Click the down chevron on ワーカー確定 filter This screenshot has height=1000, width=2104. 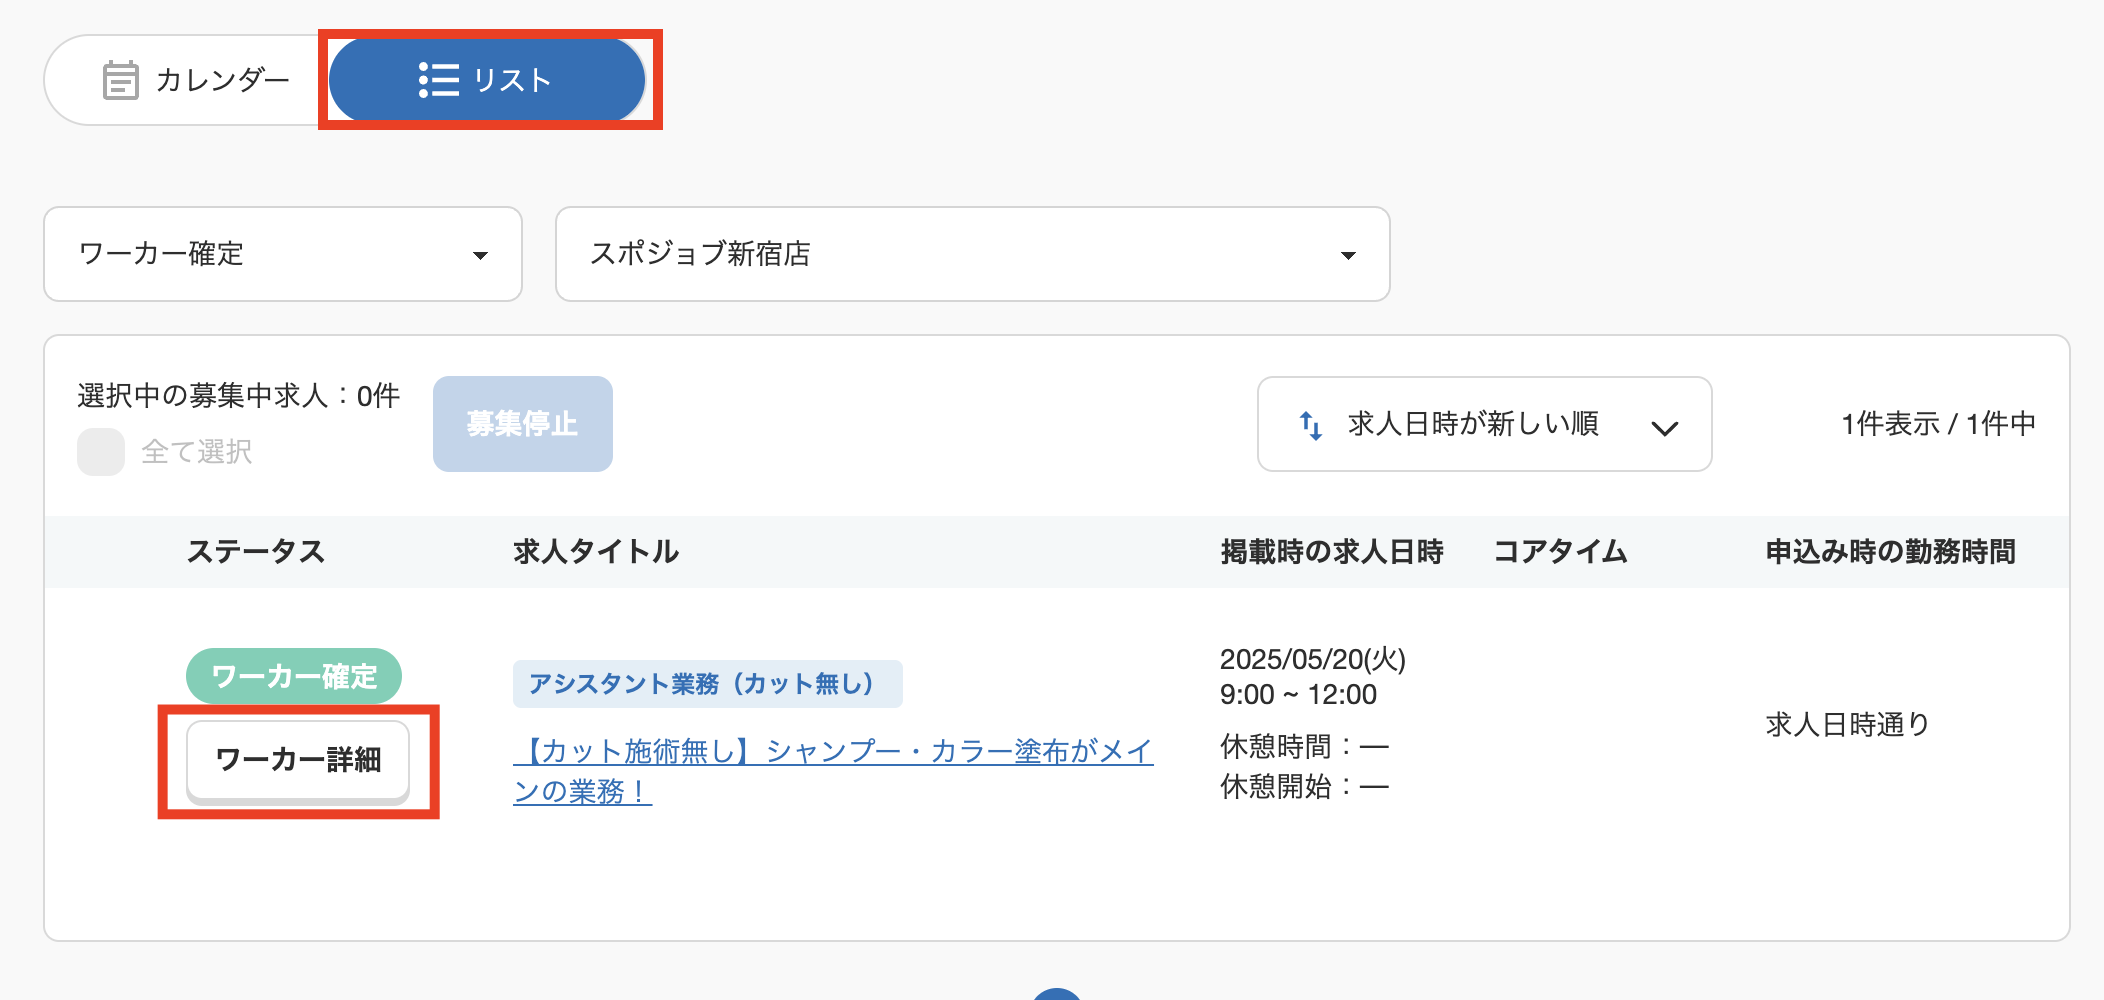point(483,255)
